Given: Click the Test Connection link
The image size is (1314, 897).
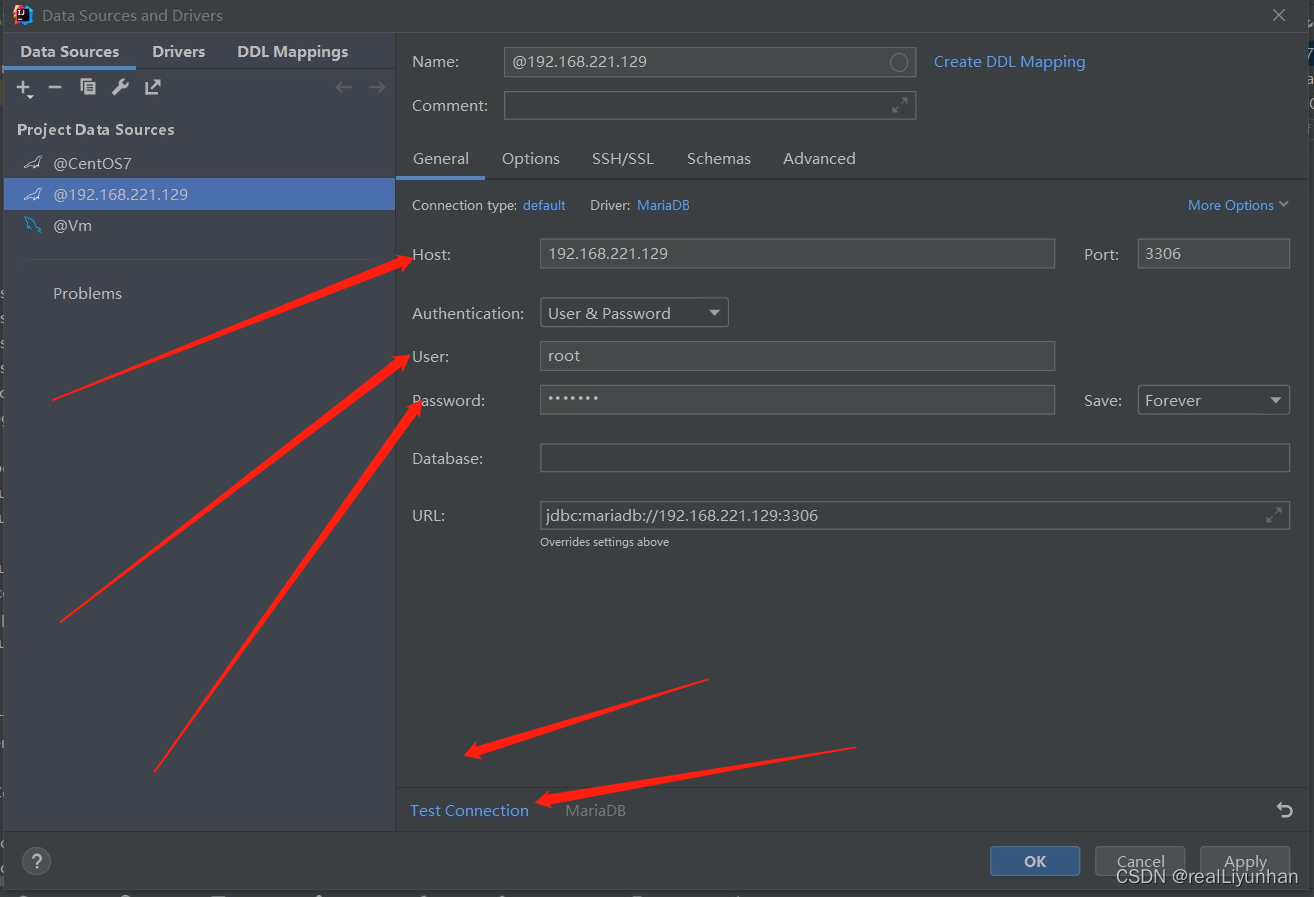Looking at the screenshot, I should [469, 810].
